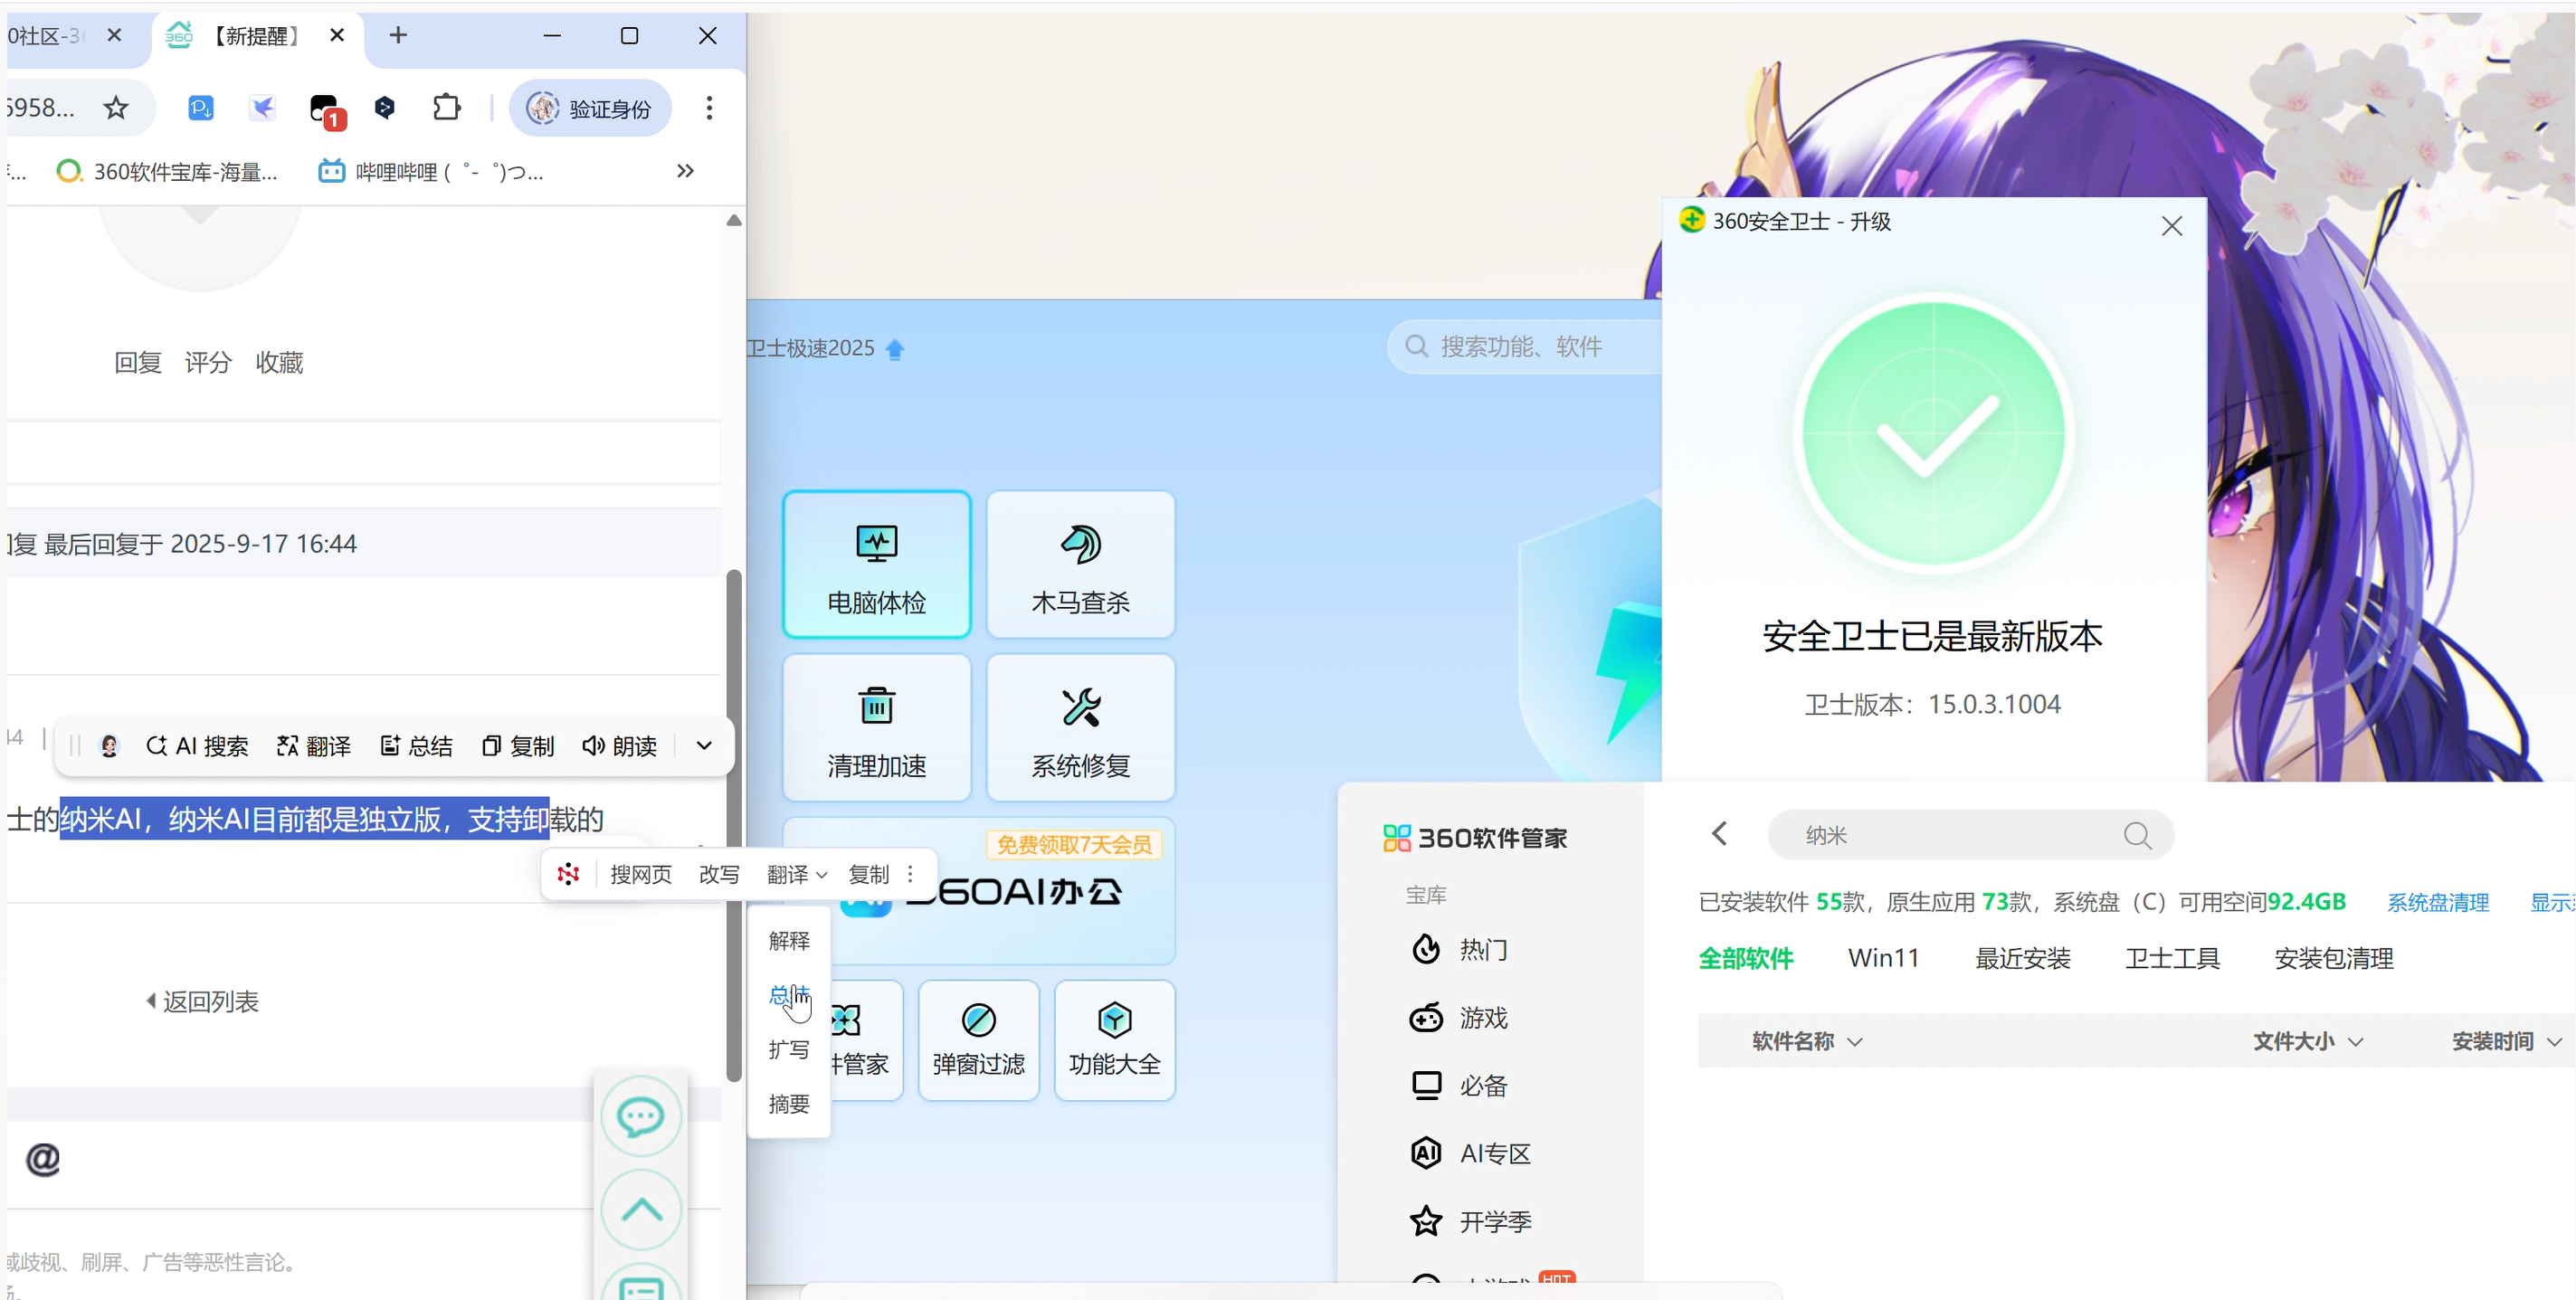Open 清理加速 in 360 Security Guard
This screenshot has height=1300, width=2576.
[876, 727]
